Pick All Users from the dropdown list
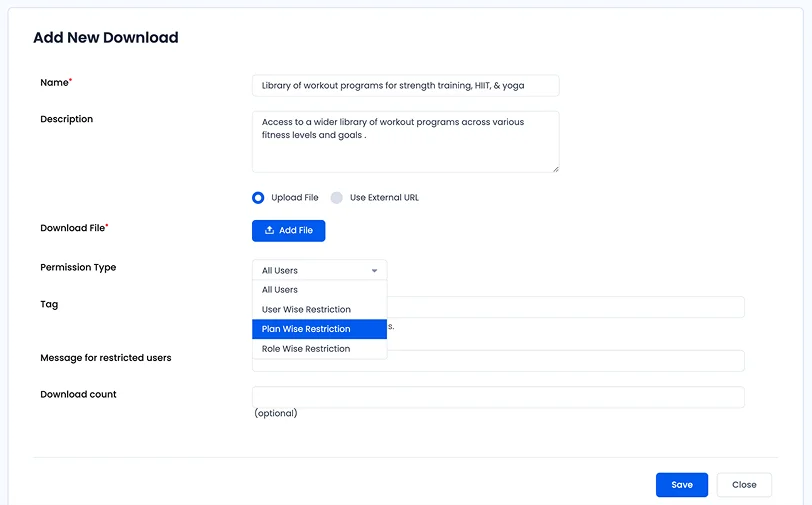The image size is (812, 505). pos(280,290)
